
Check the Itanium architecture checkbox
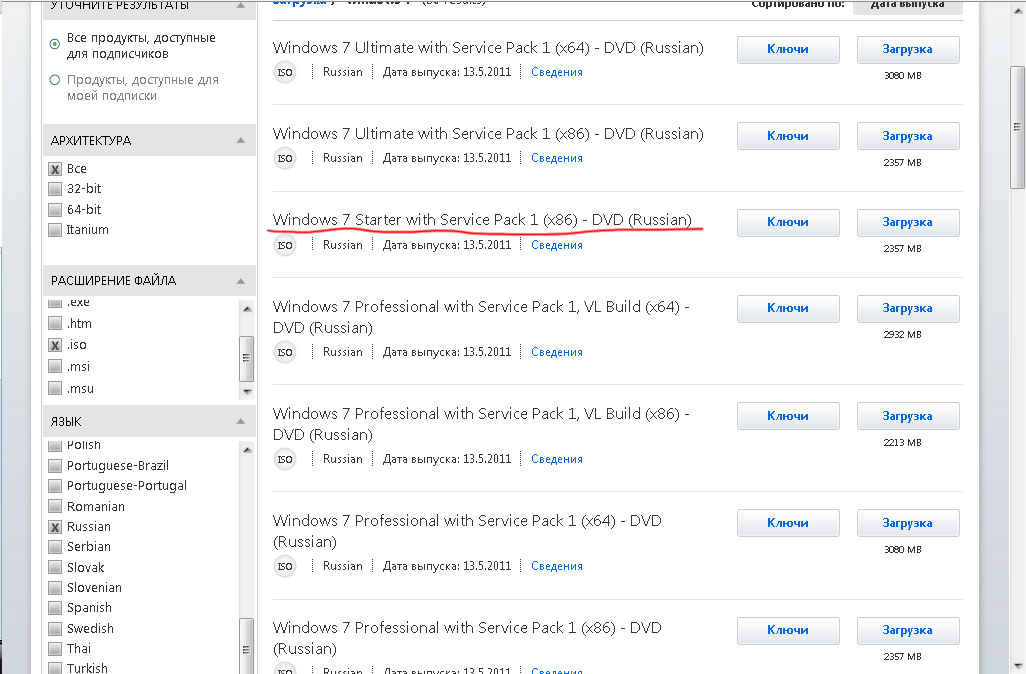click(x=56, y=230)
